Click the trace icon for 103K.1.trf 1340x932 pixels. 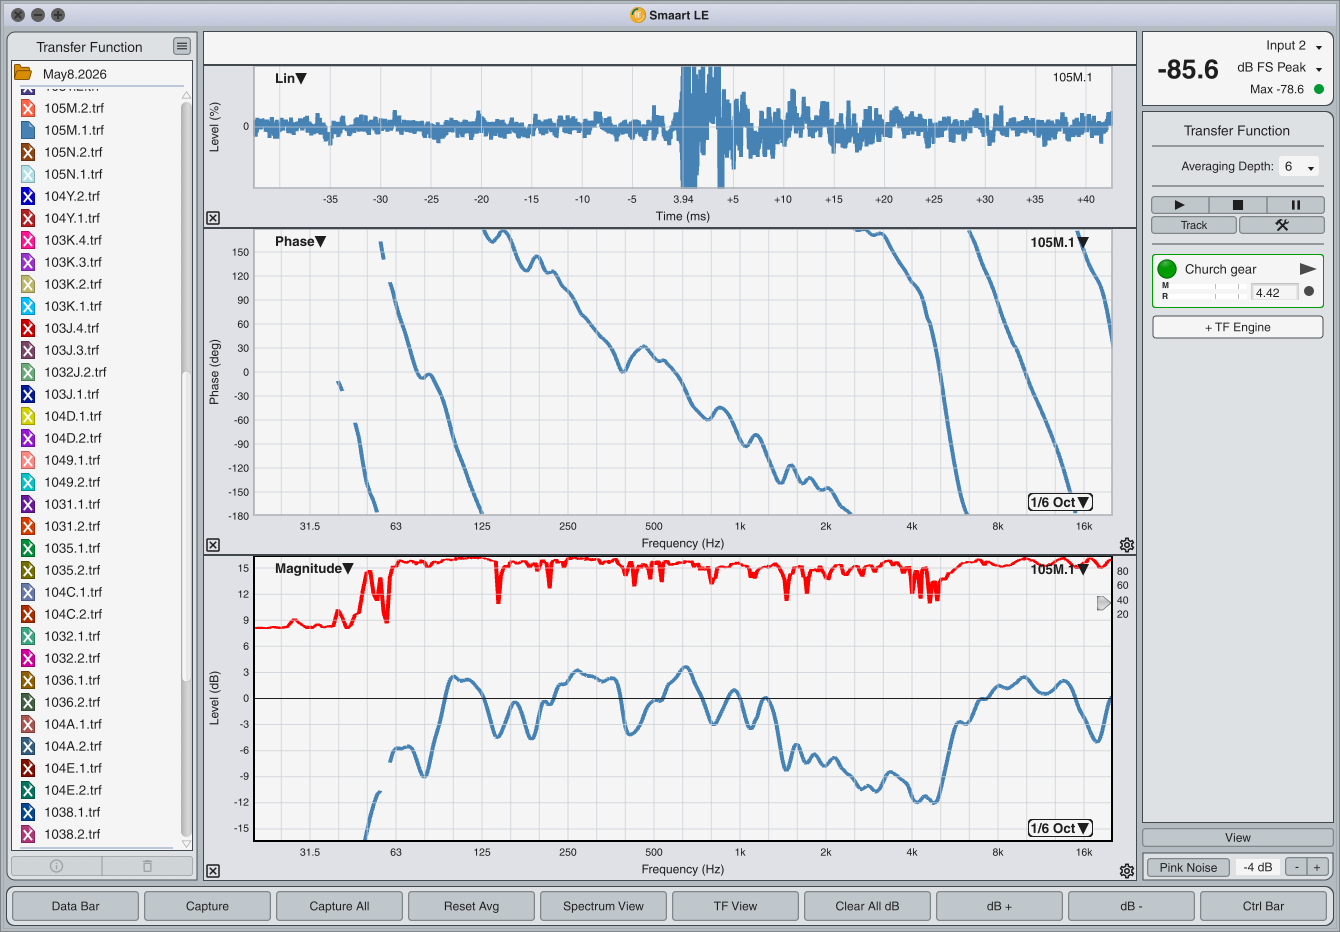pos(28,306)
